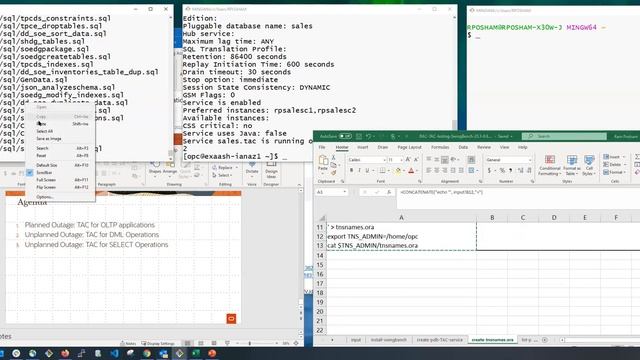
Task: Click the Excel Save icon
Action: coord(359,136)
